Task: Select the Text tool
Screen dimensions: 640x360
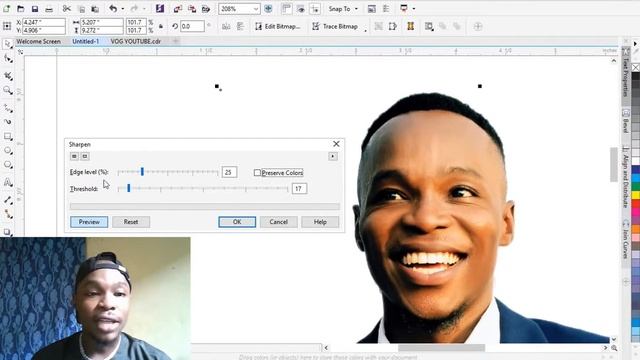Action: click(x=7, y=182)
